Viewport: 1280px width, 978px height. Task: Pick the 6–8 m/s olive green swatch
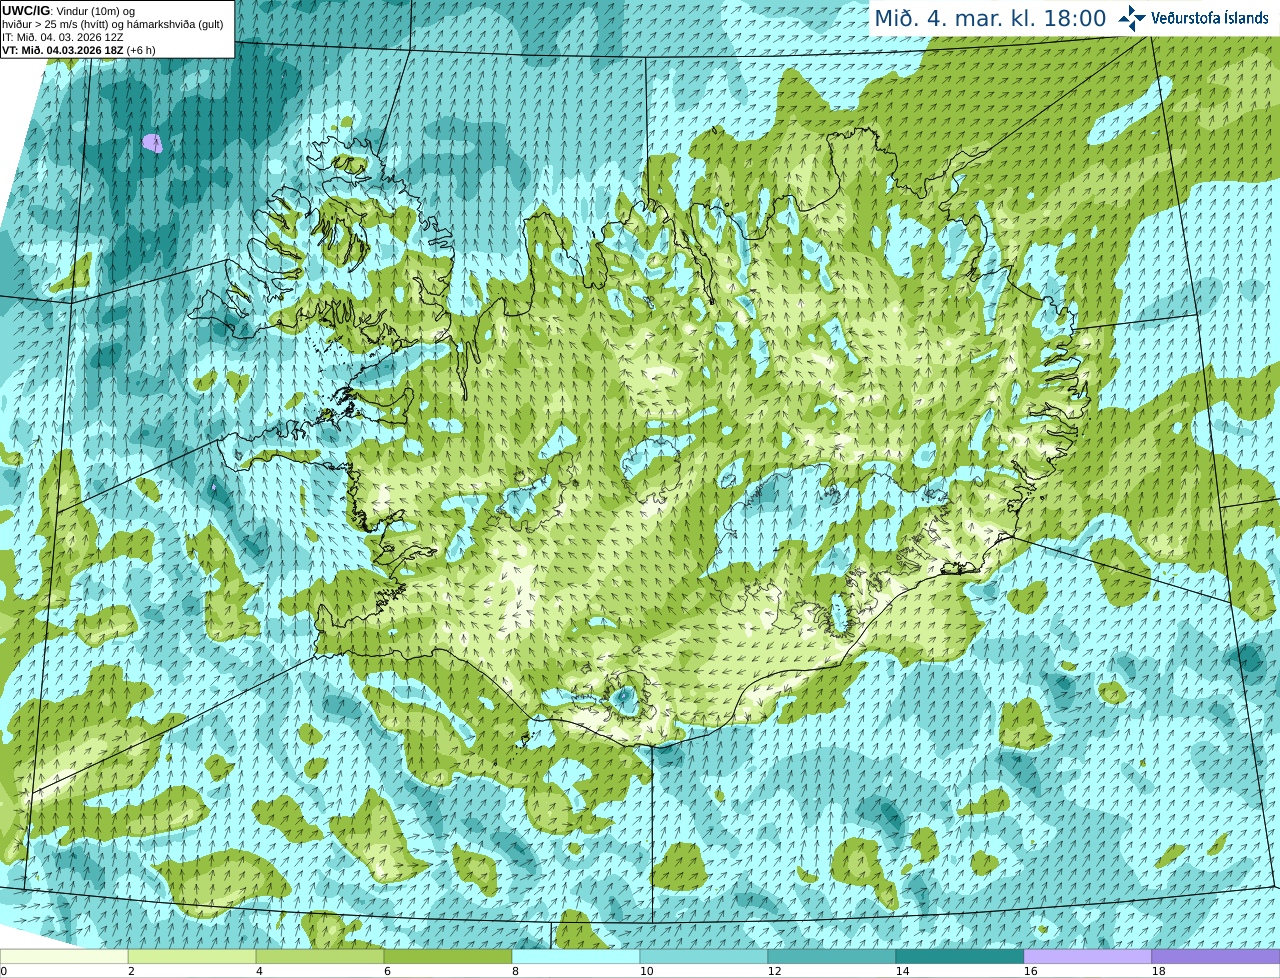point(448,956)
